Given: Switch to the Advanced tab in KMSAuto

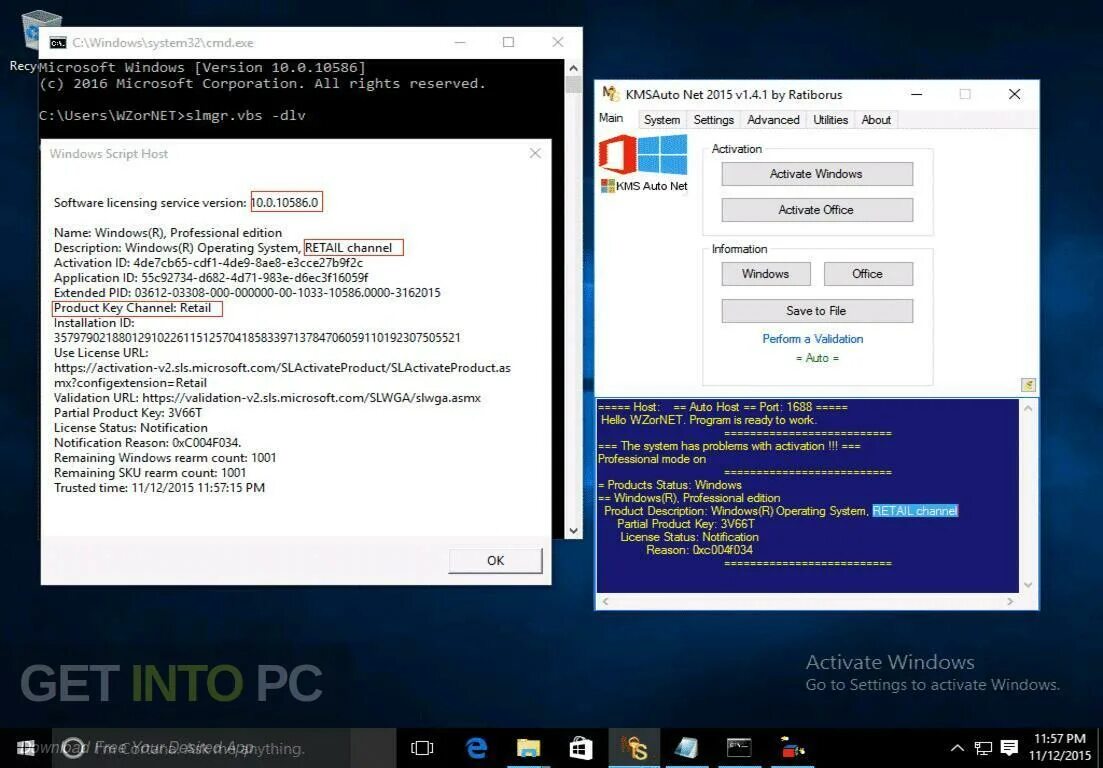Looking at the screenshot, I should tap(773, 120).
